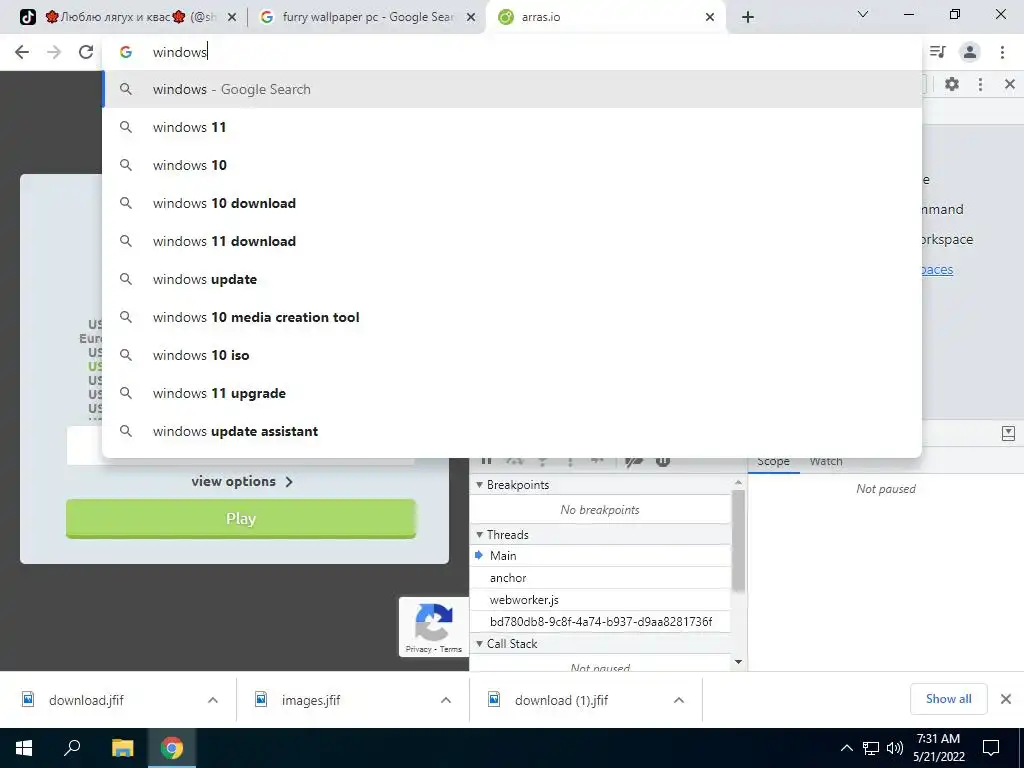Expand 'view options' in arras.io
The width and height of the screenshot is (1024, 768).
[242, 481]
